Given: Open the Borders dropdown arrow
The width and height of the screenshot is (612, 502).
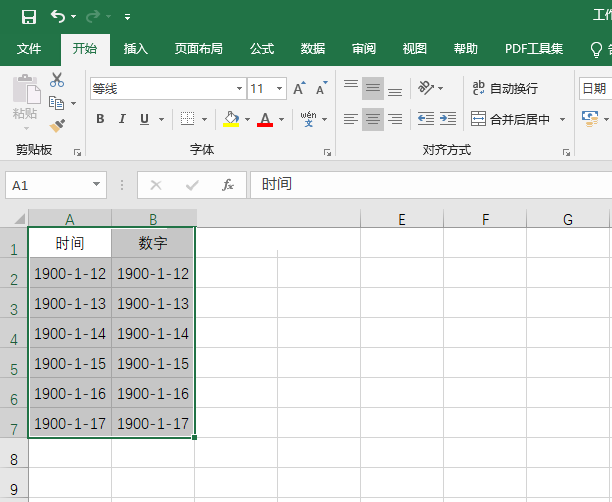Looking at the screenshot, I should 204,119.
